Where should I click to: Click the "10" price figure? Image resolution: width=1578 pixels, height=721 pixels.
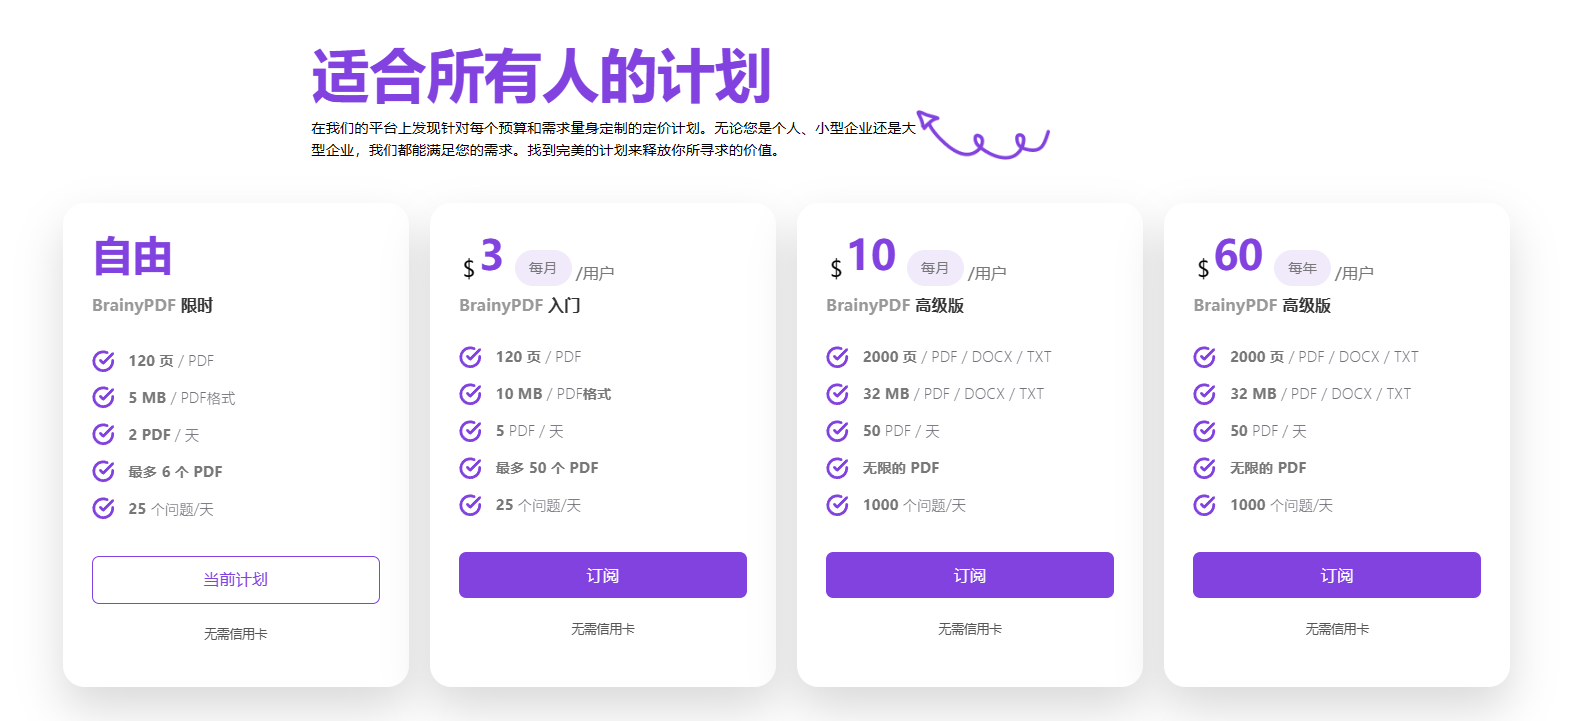[x=872, y=256]
